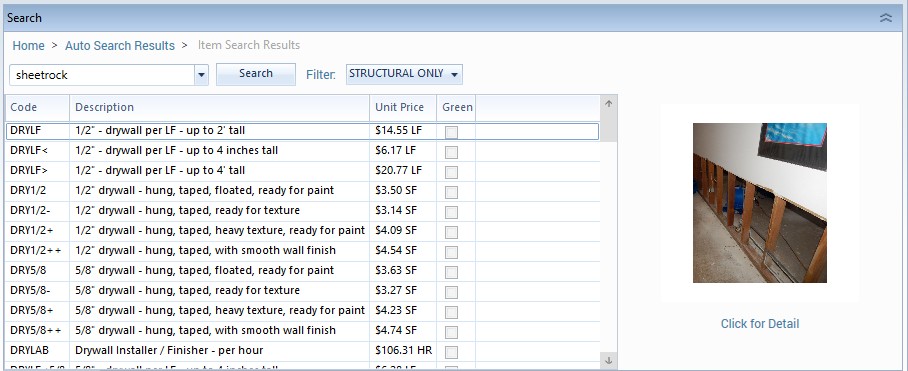Screen dimensions: 908x371
Task: Click the scroll down arrow in results list
Action: tap(608, 360)
